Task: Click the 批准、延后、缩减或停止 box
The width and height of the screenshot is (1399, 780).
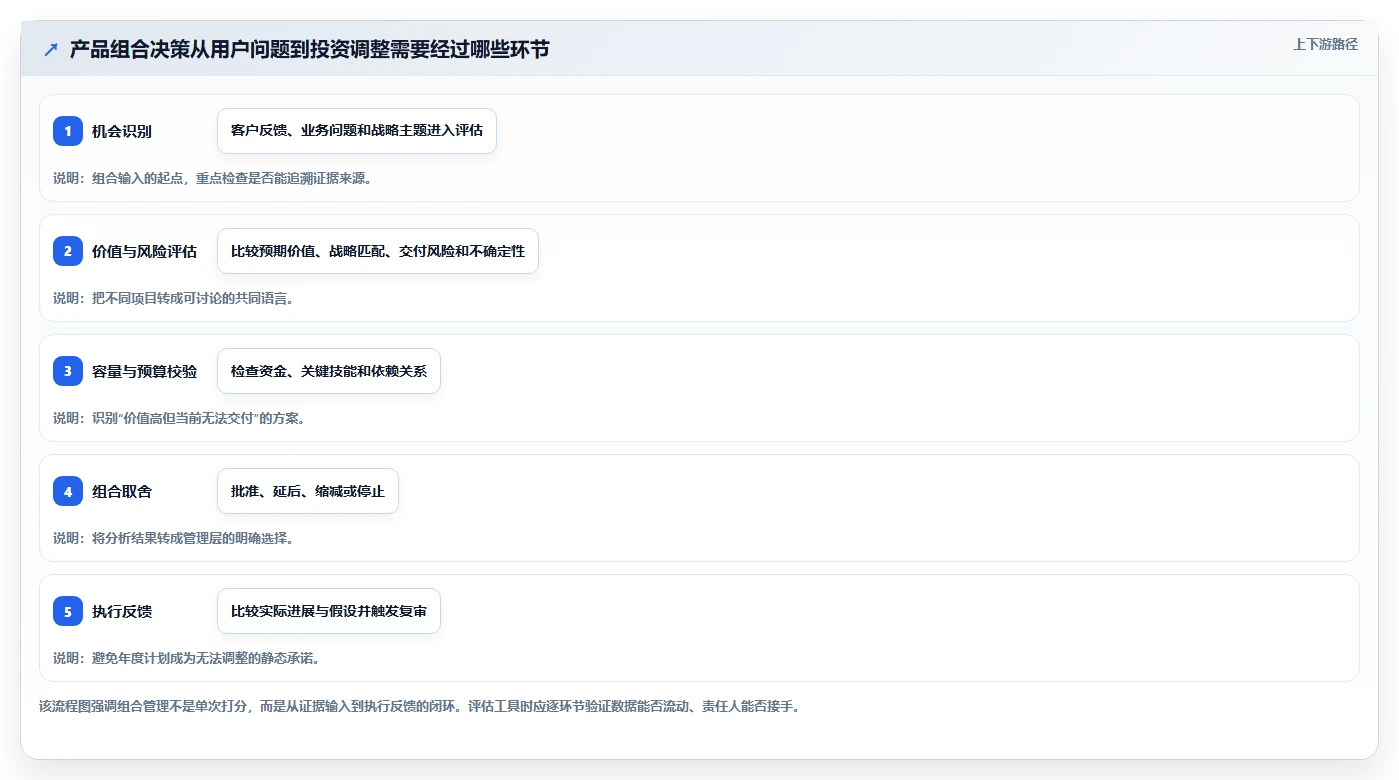Action: pos(308,491)
